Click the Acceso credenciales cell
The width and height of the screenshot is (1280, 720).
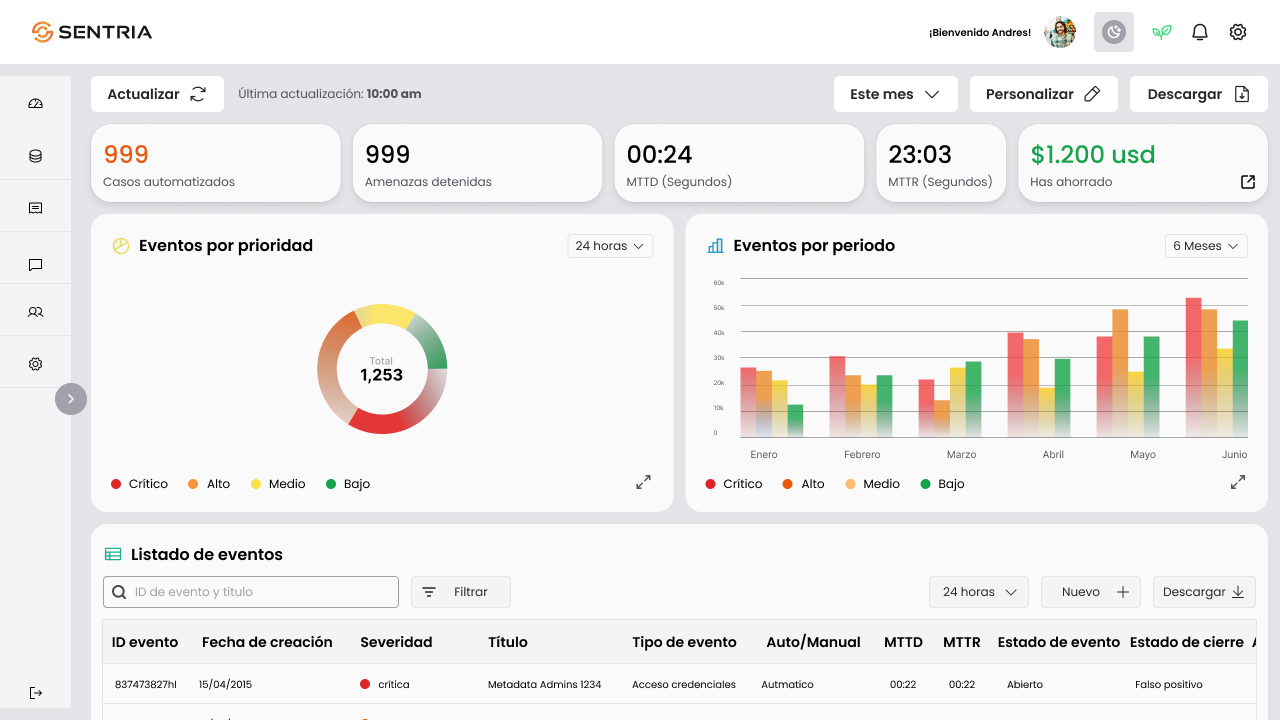click(684, 685)
